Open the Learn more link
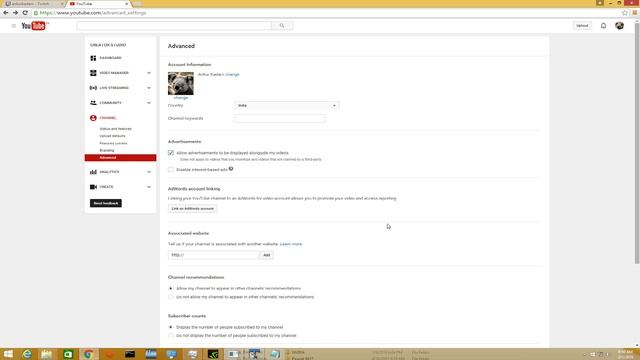Screen dimensions: 640x360 click(291, 244)
